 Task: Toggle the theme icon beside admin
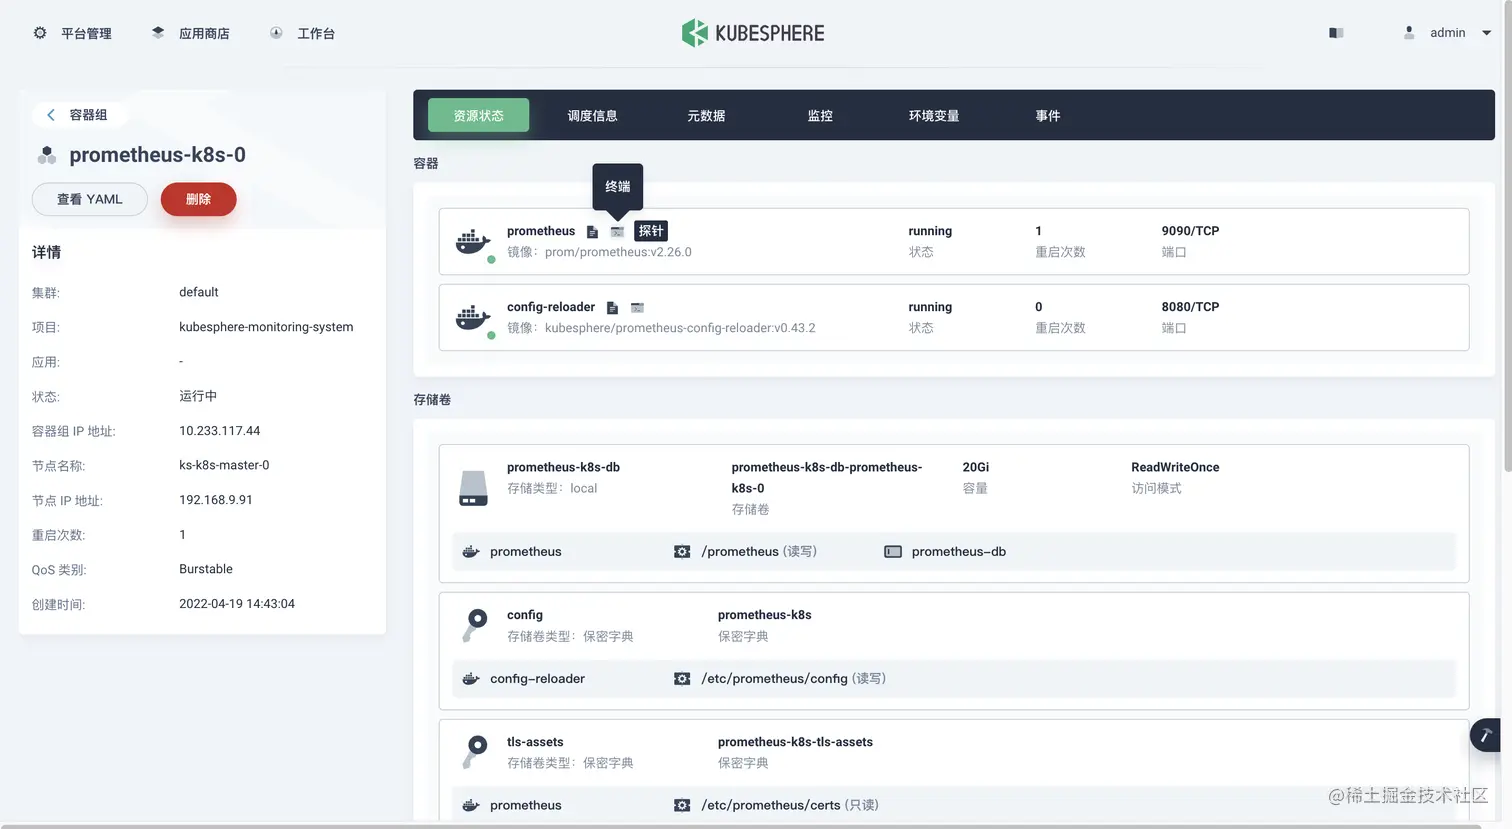(x=1336, y=33)
